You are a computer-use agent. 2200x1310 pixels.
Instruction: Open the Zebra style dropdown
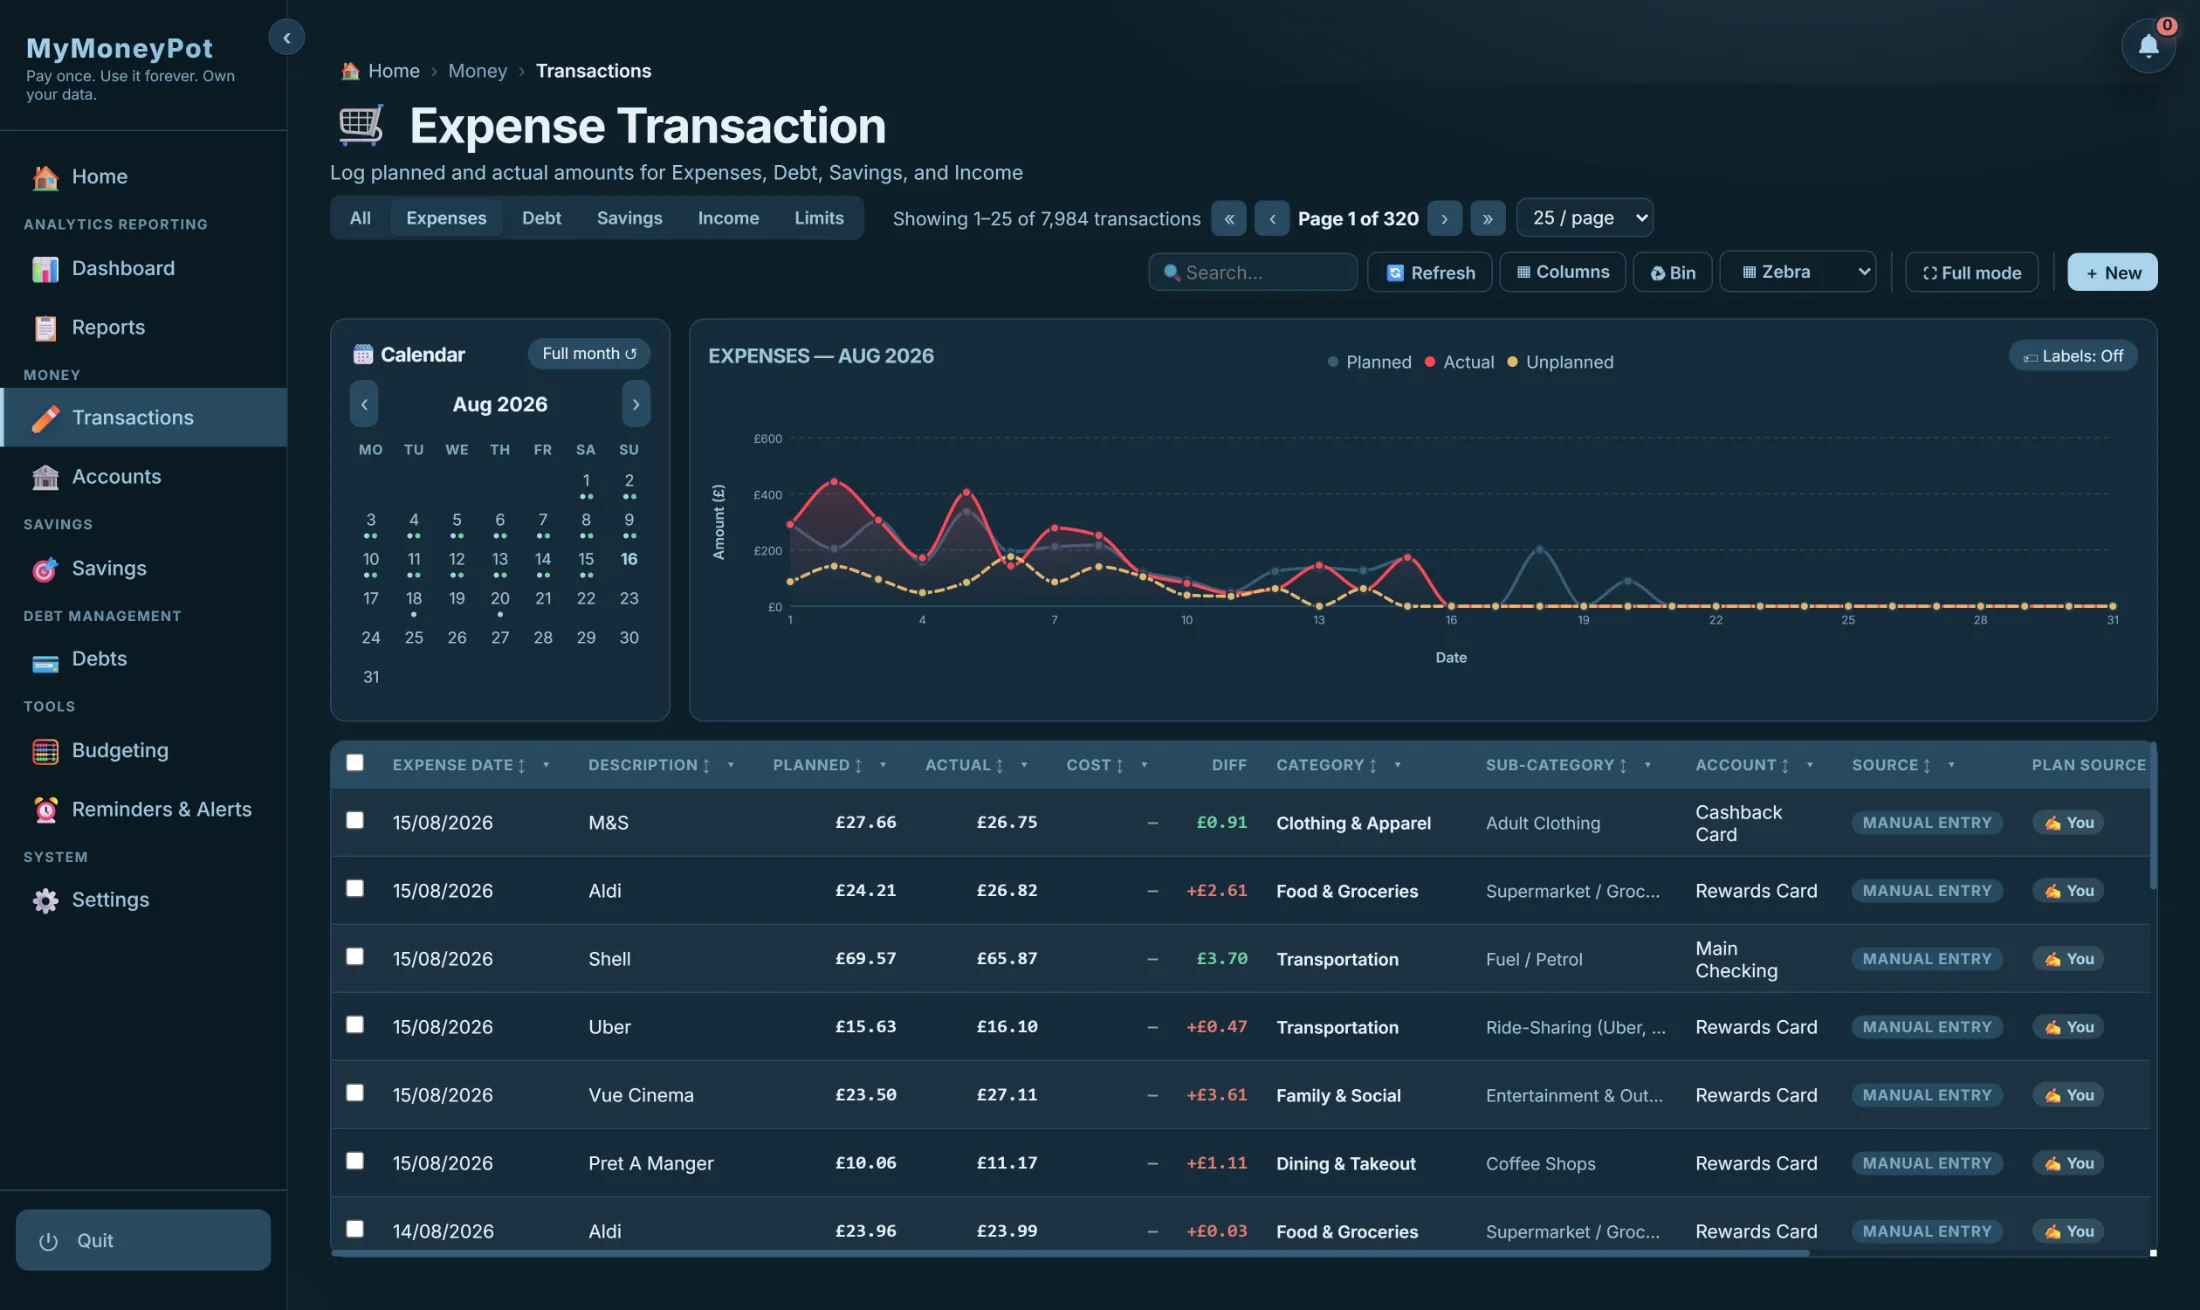[x=1798, y=272]
